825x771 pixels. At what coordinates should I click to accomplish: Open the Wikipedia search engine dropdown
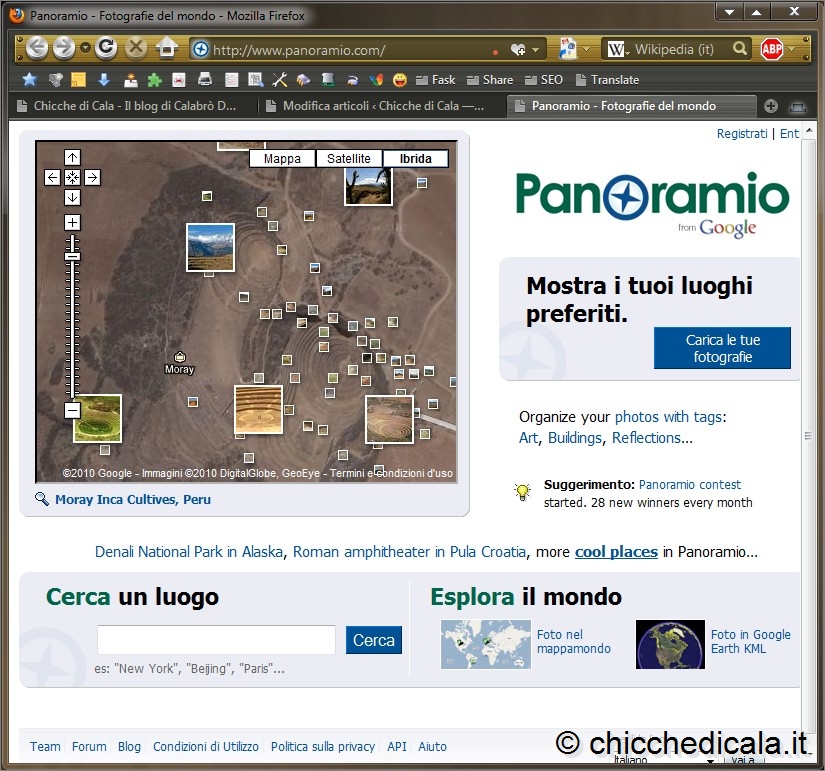tap(618, 49)
